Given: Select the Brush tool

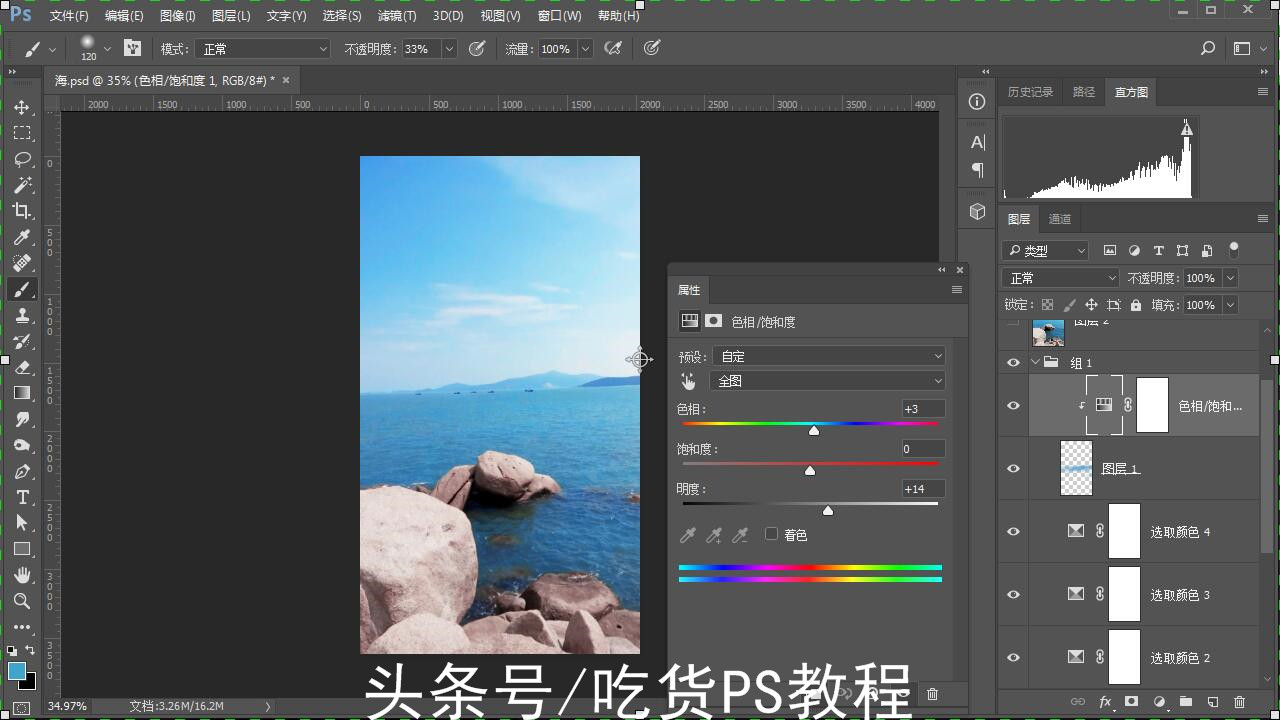Looking at the screenshot, I should (x=22, y=289).
